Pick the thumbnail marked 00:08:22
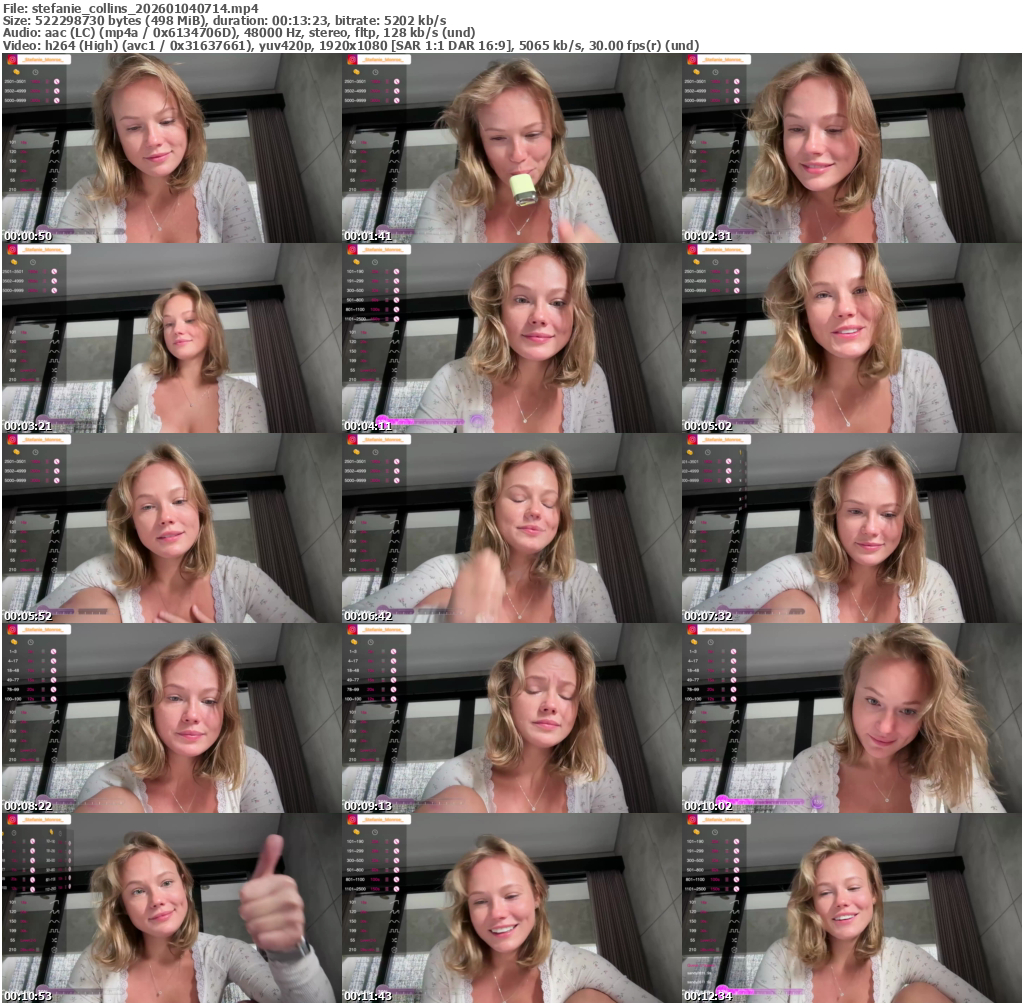The height and width of the screenshot is (1003, 1024). tap(172, 718)
